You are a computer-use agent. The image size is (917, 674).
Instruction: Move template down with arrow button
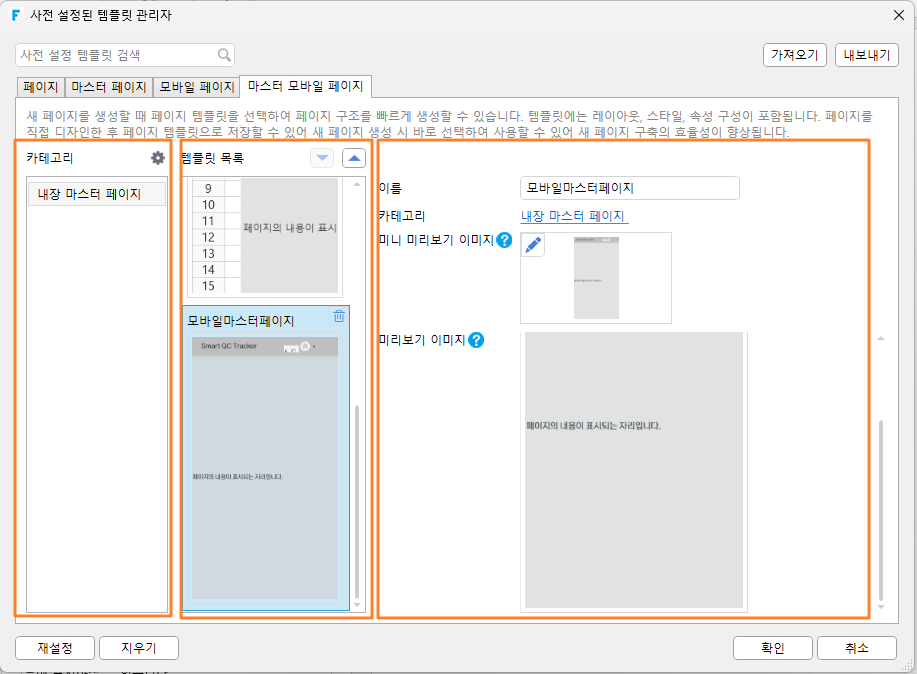(322, 158)
